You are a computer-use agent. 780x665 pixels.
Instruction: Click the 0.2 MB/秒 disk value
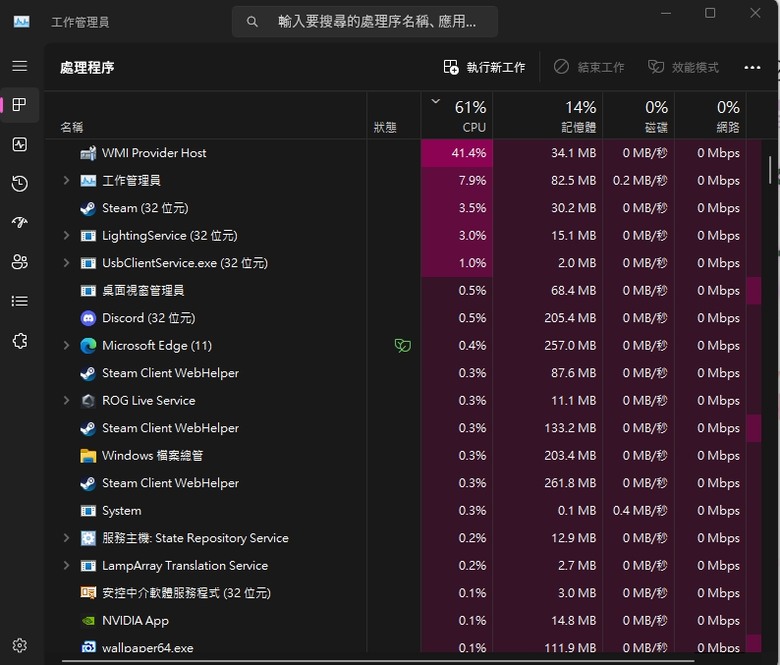(x=640, y=180)
